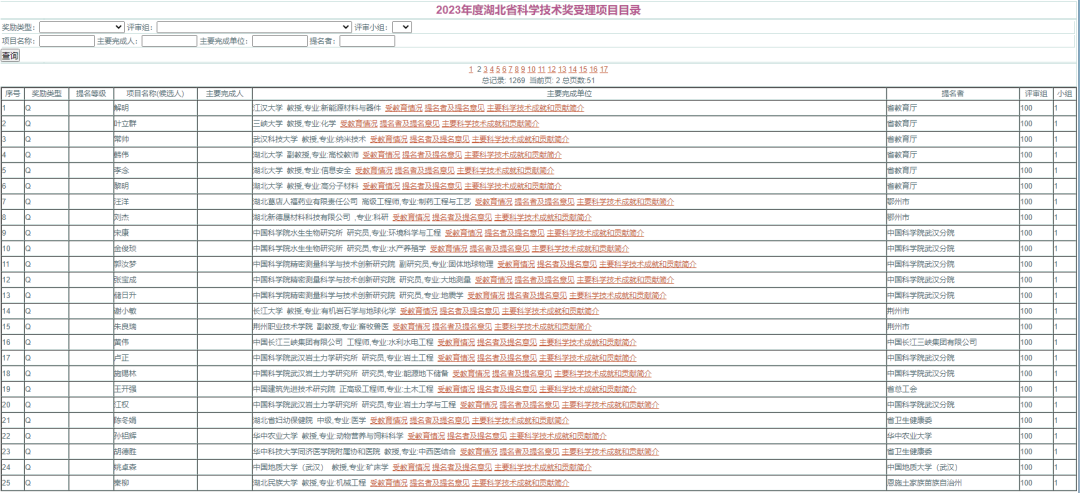1080x493 pixels.
Task: Click 中国长江三峡集团有限公司 nominator cell
Action: tap(952, 342)
